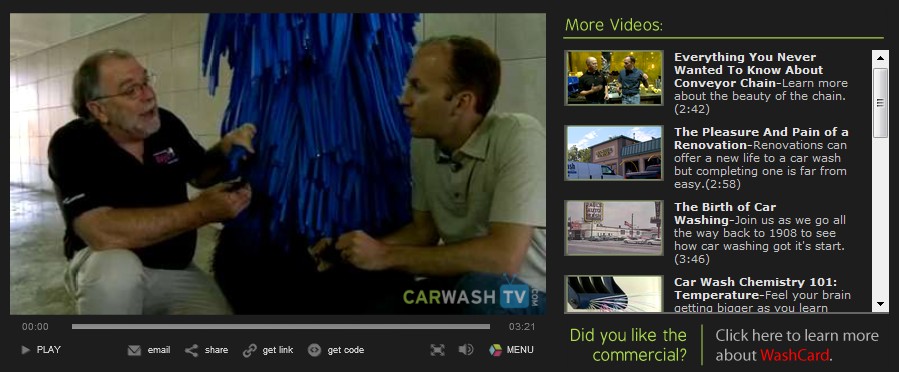899x372 pixels.
Task: Open the Everything You Never Wanted To Know title
Action: [x=749, y=70]
